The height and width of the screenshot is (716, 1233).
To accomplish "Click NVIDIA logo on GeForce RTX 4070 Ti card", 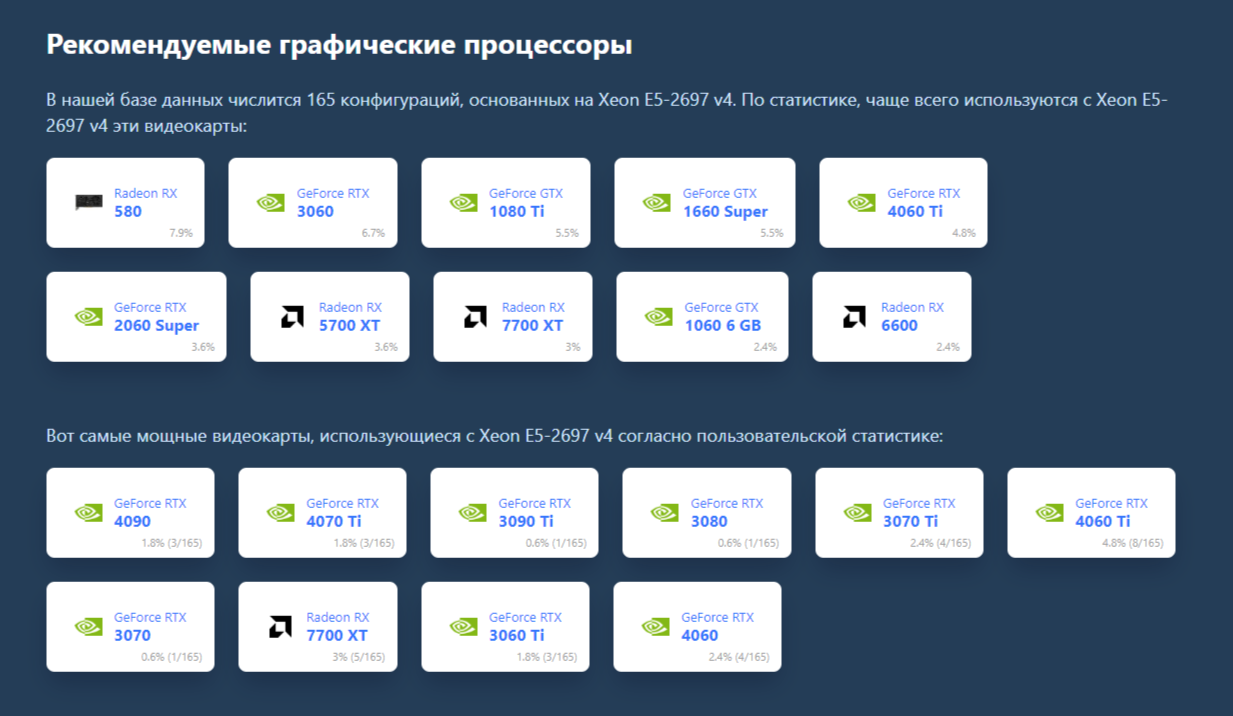I will [x=281, y=512].
